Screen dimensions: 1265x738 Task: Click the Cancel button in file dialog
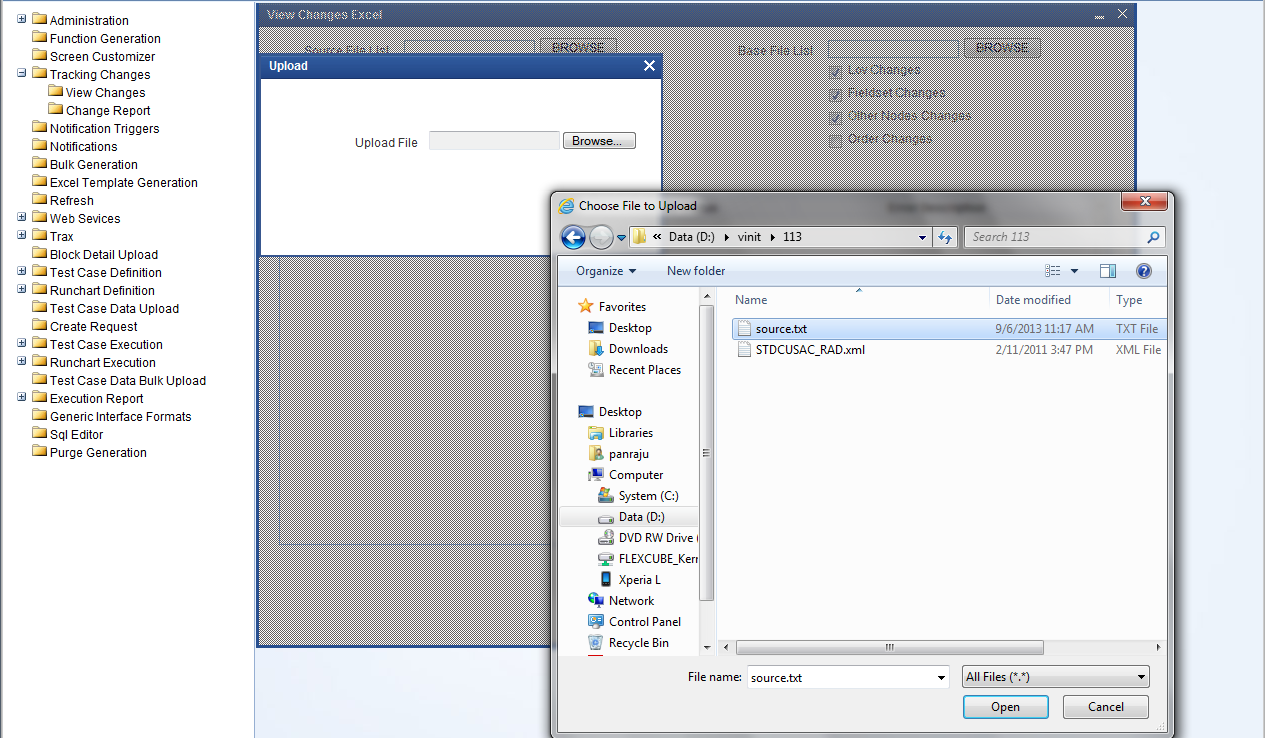point(1106,707)
